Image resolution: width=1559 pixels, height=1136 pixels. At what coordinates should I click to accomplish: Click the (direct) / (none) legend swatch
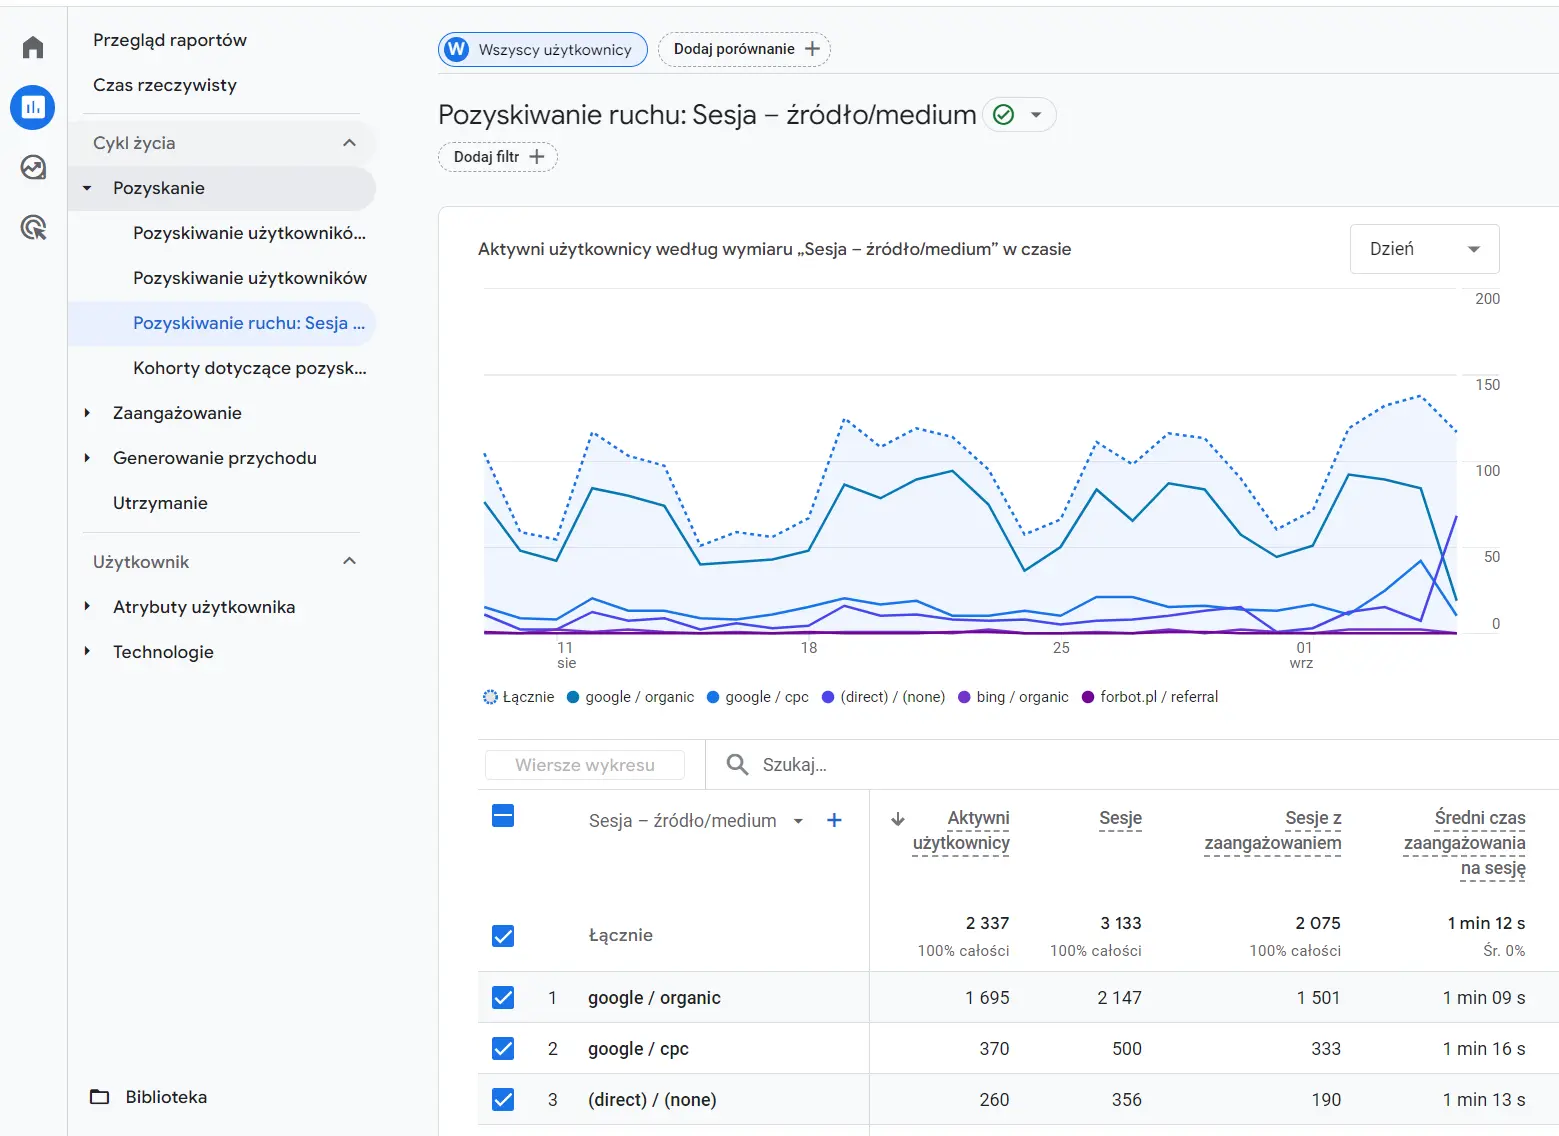828,697
